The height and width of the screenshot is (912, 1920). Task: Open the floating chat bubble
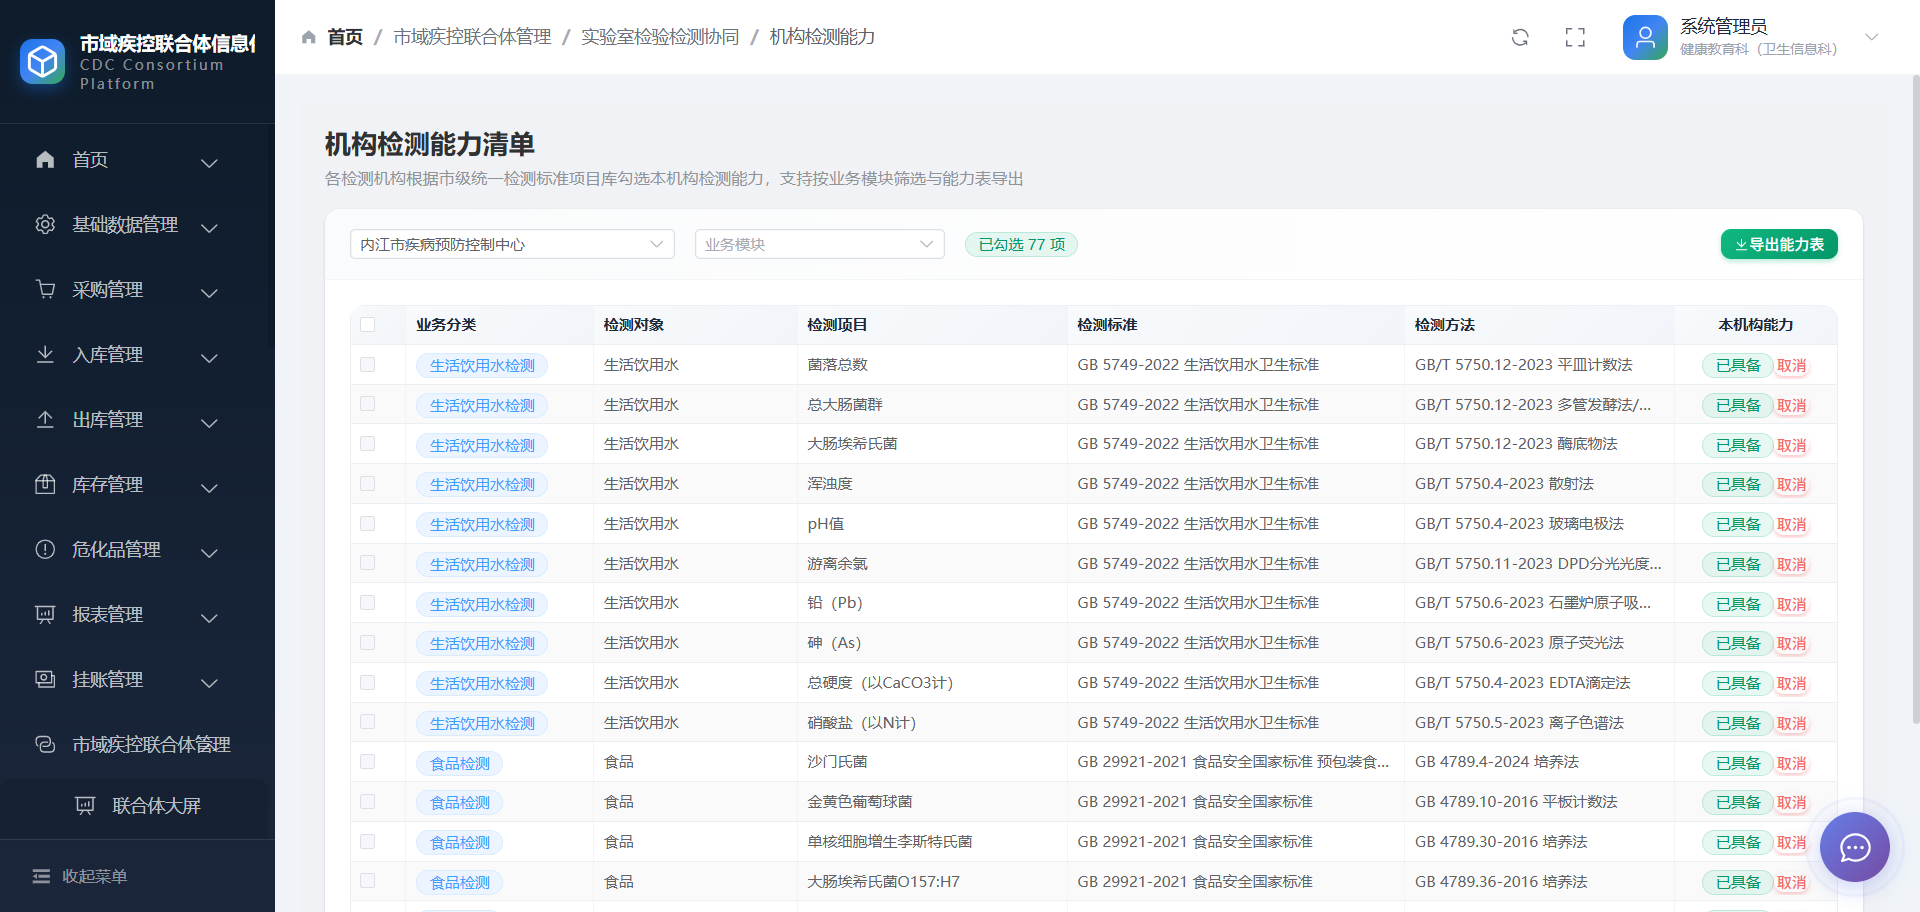tap(1855, 847)
